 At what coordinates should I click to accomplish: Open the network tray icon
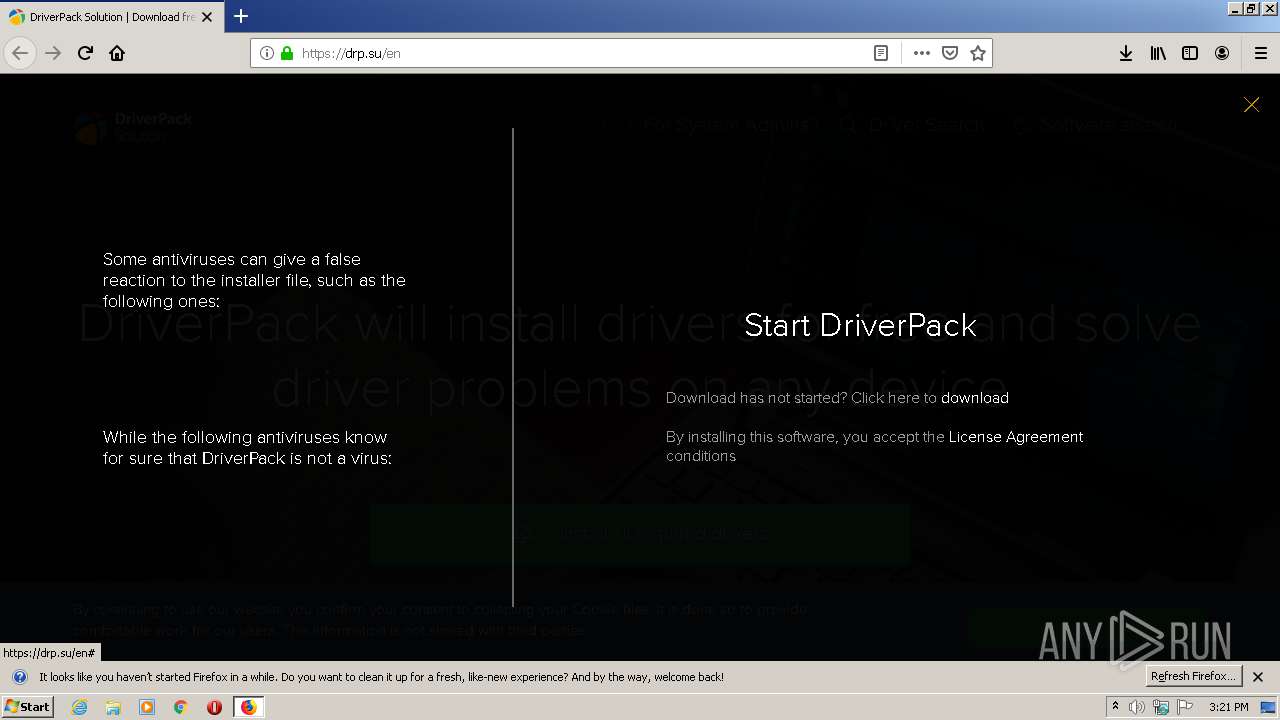pyautogui.click(x=1161, y=707)
